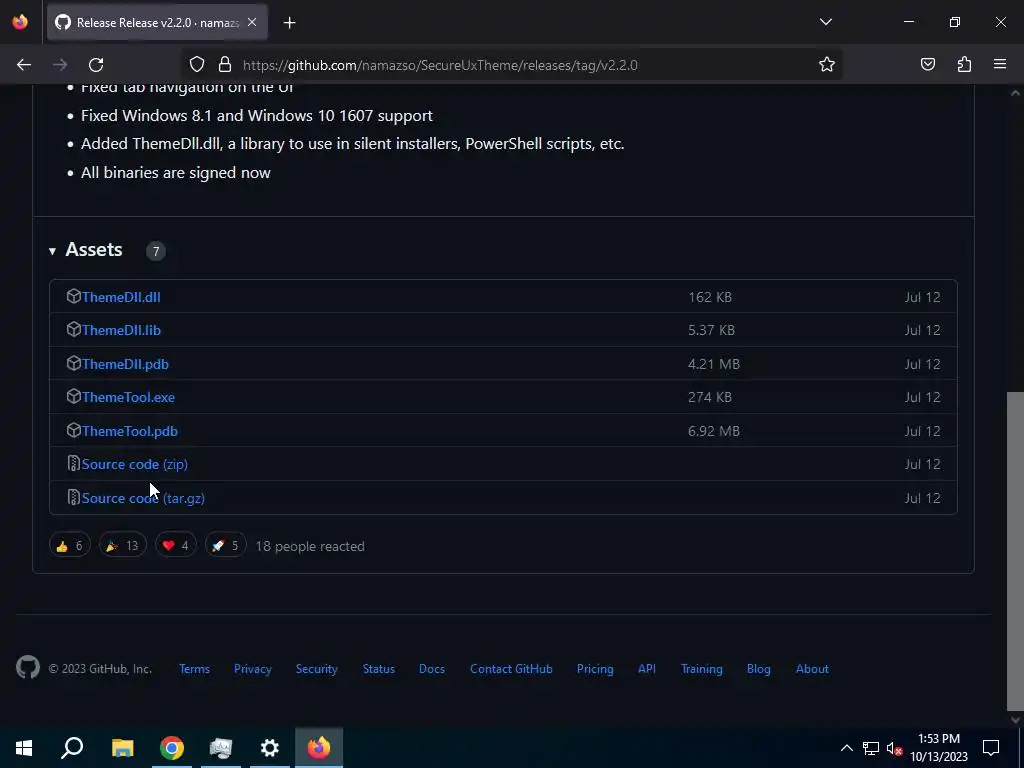Open File Explorer from the taskbar
Viewport: 1024px width, 768px height.
[x=122, y=748]
